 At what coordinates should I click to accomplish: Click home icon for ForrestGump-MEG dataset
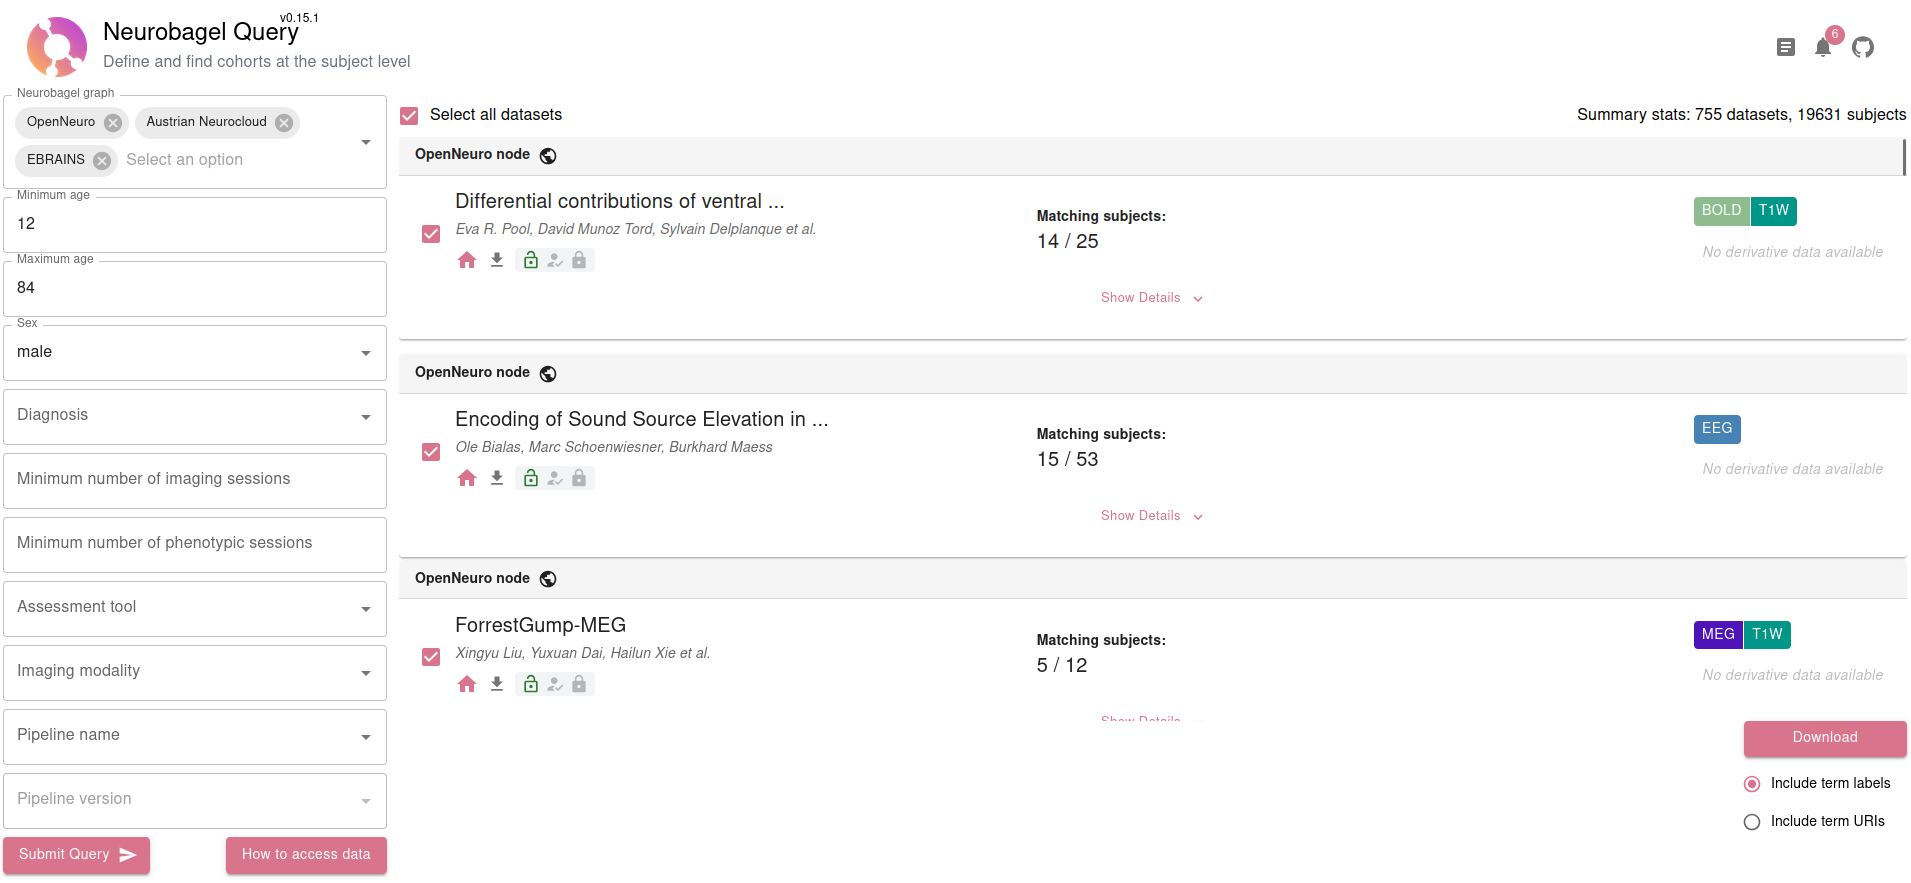(467, 684)
